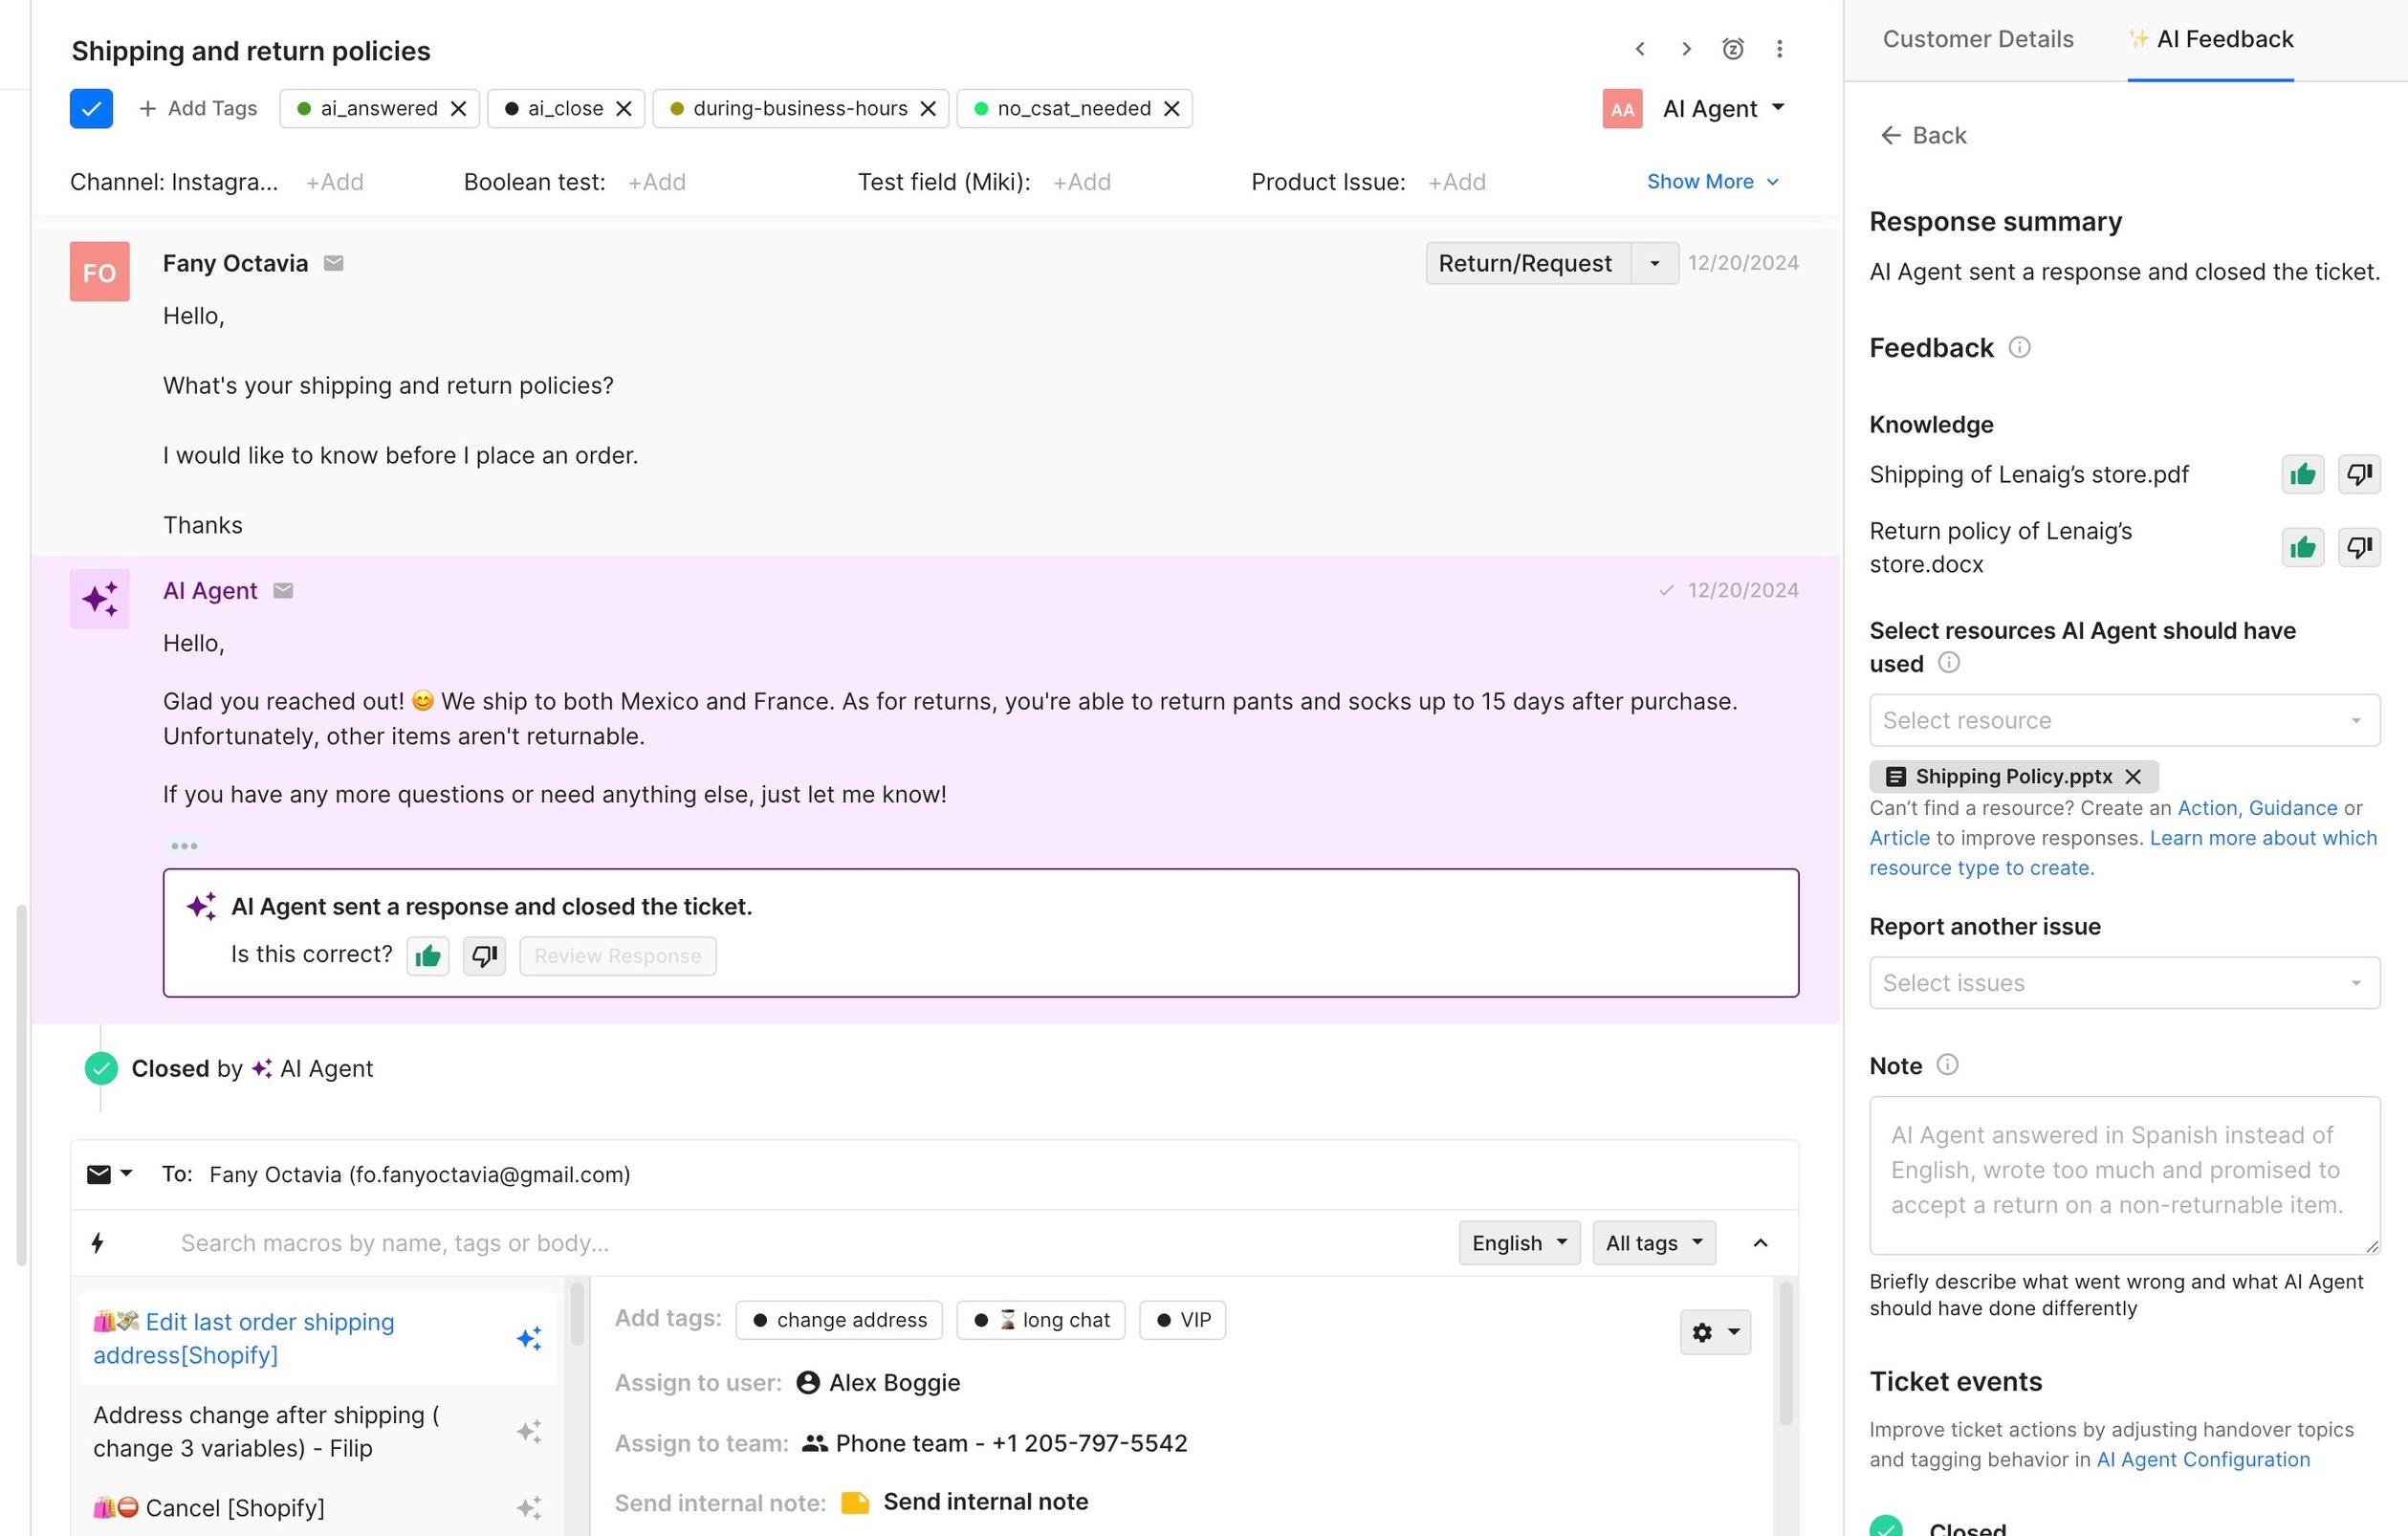
Task: Click thumbs up next to 'Is this correct?'
Action: tap(428, 956)
